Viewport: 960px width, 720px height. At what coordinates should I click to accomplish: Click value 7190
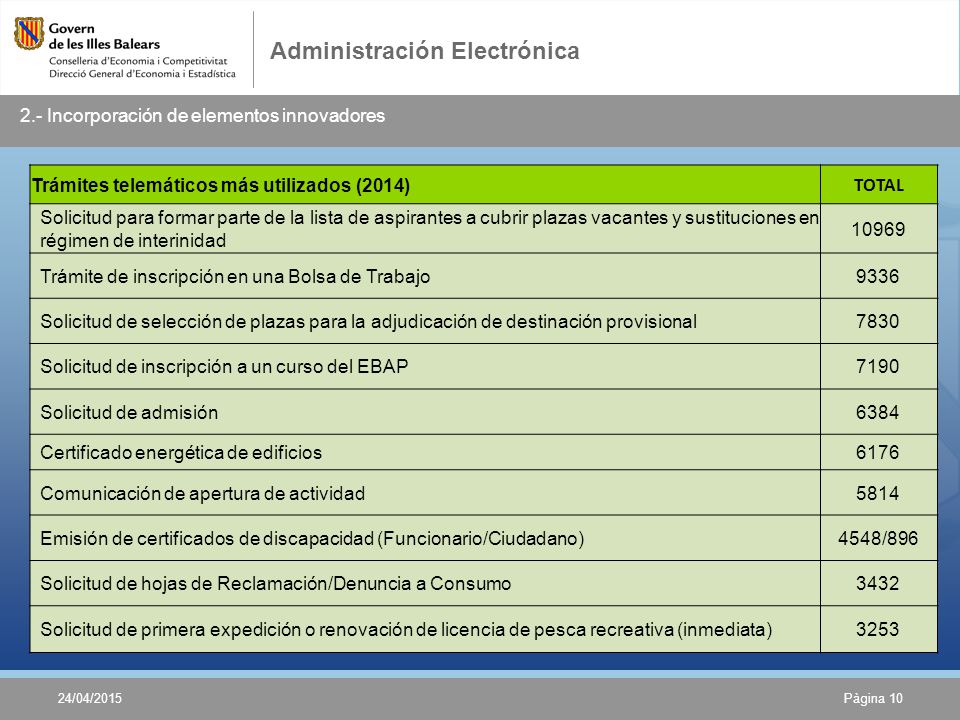pos(877,366)
